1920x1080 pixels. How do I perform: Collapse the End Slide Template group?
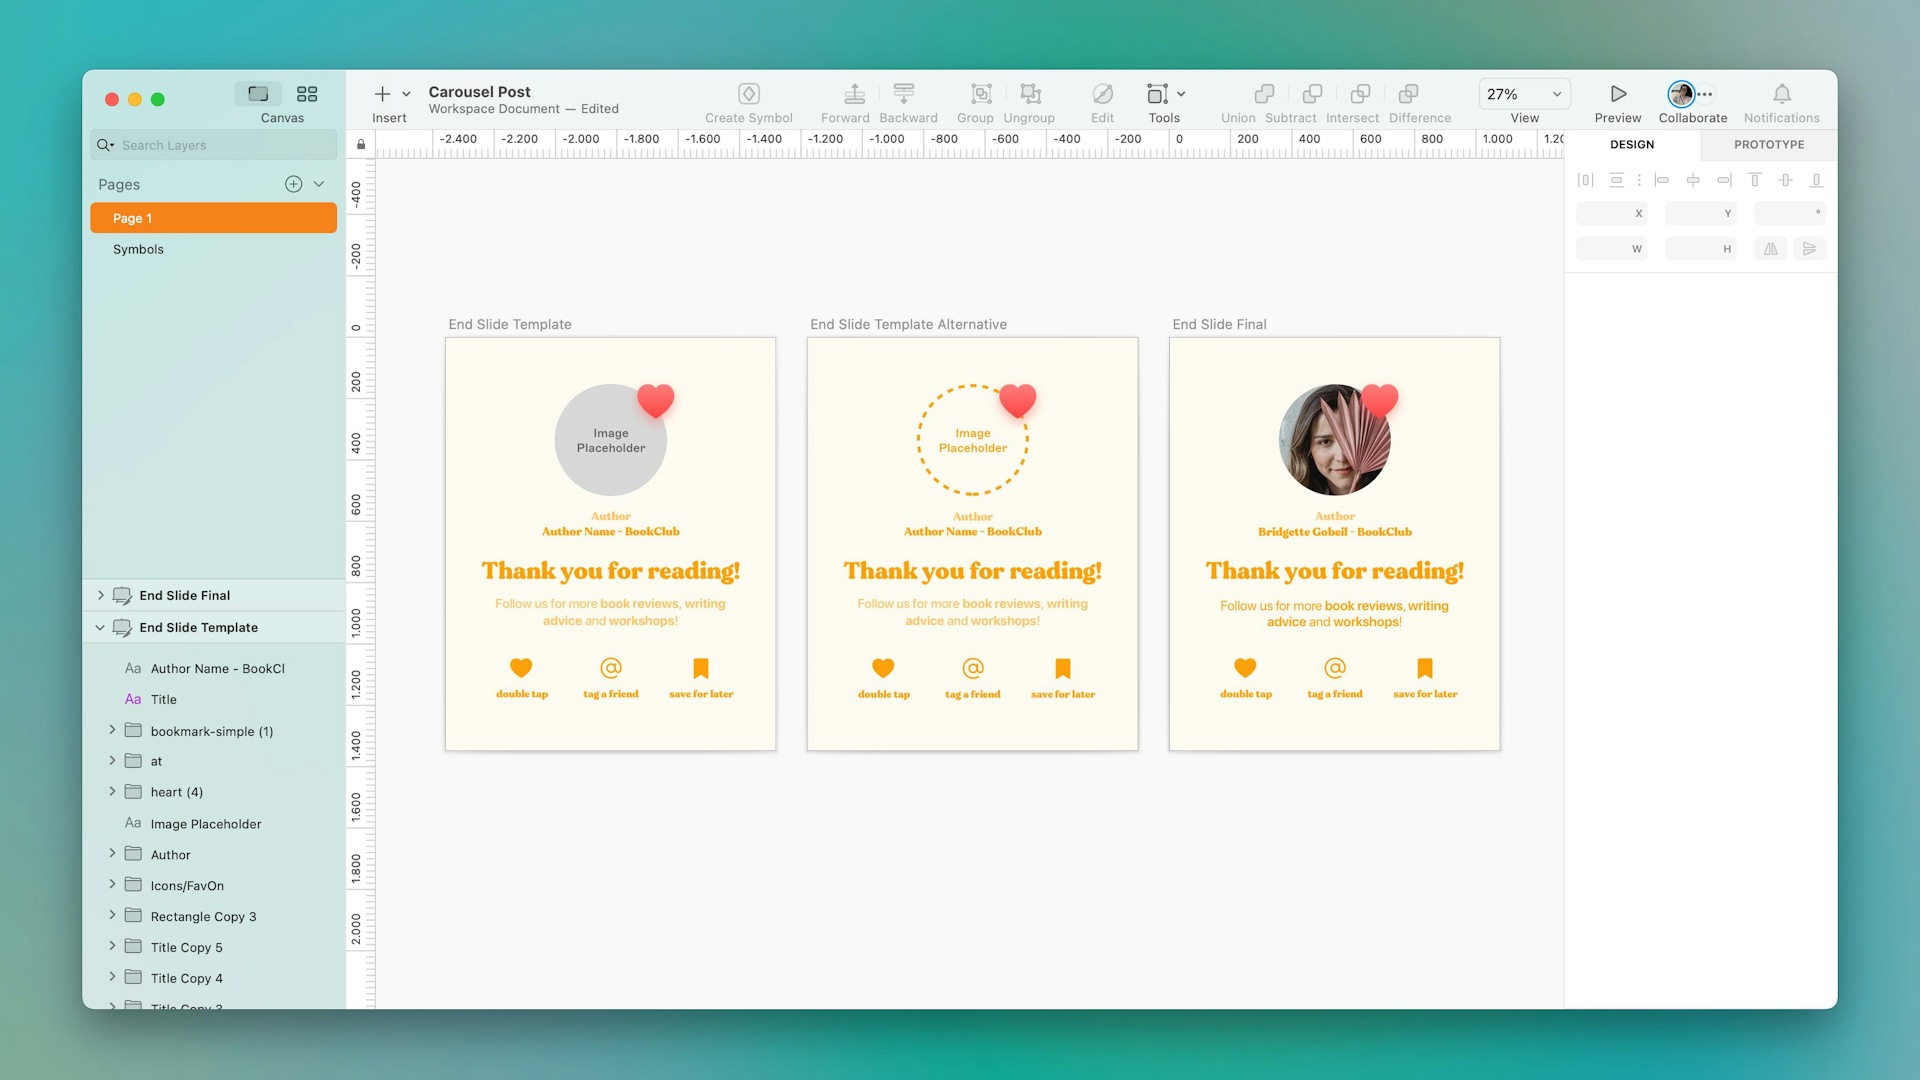click(x=99, y=627)
